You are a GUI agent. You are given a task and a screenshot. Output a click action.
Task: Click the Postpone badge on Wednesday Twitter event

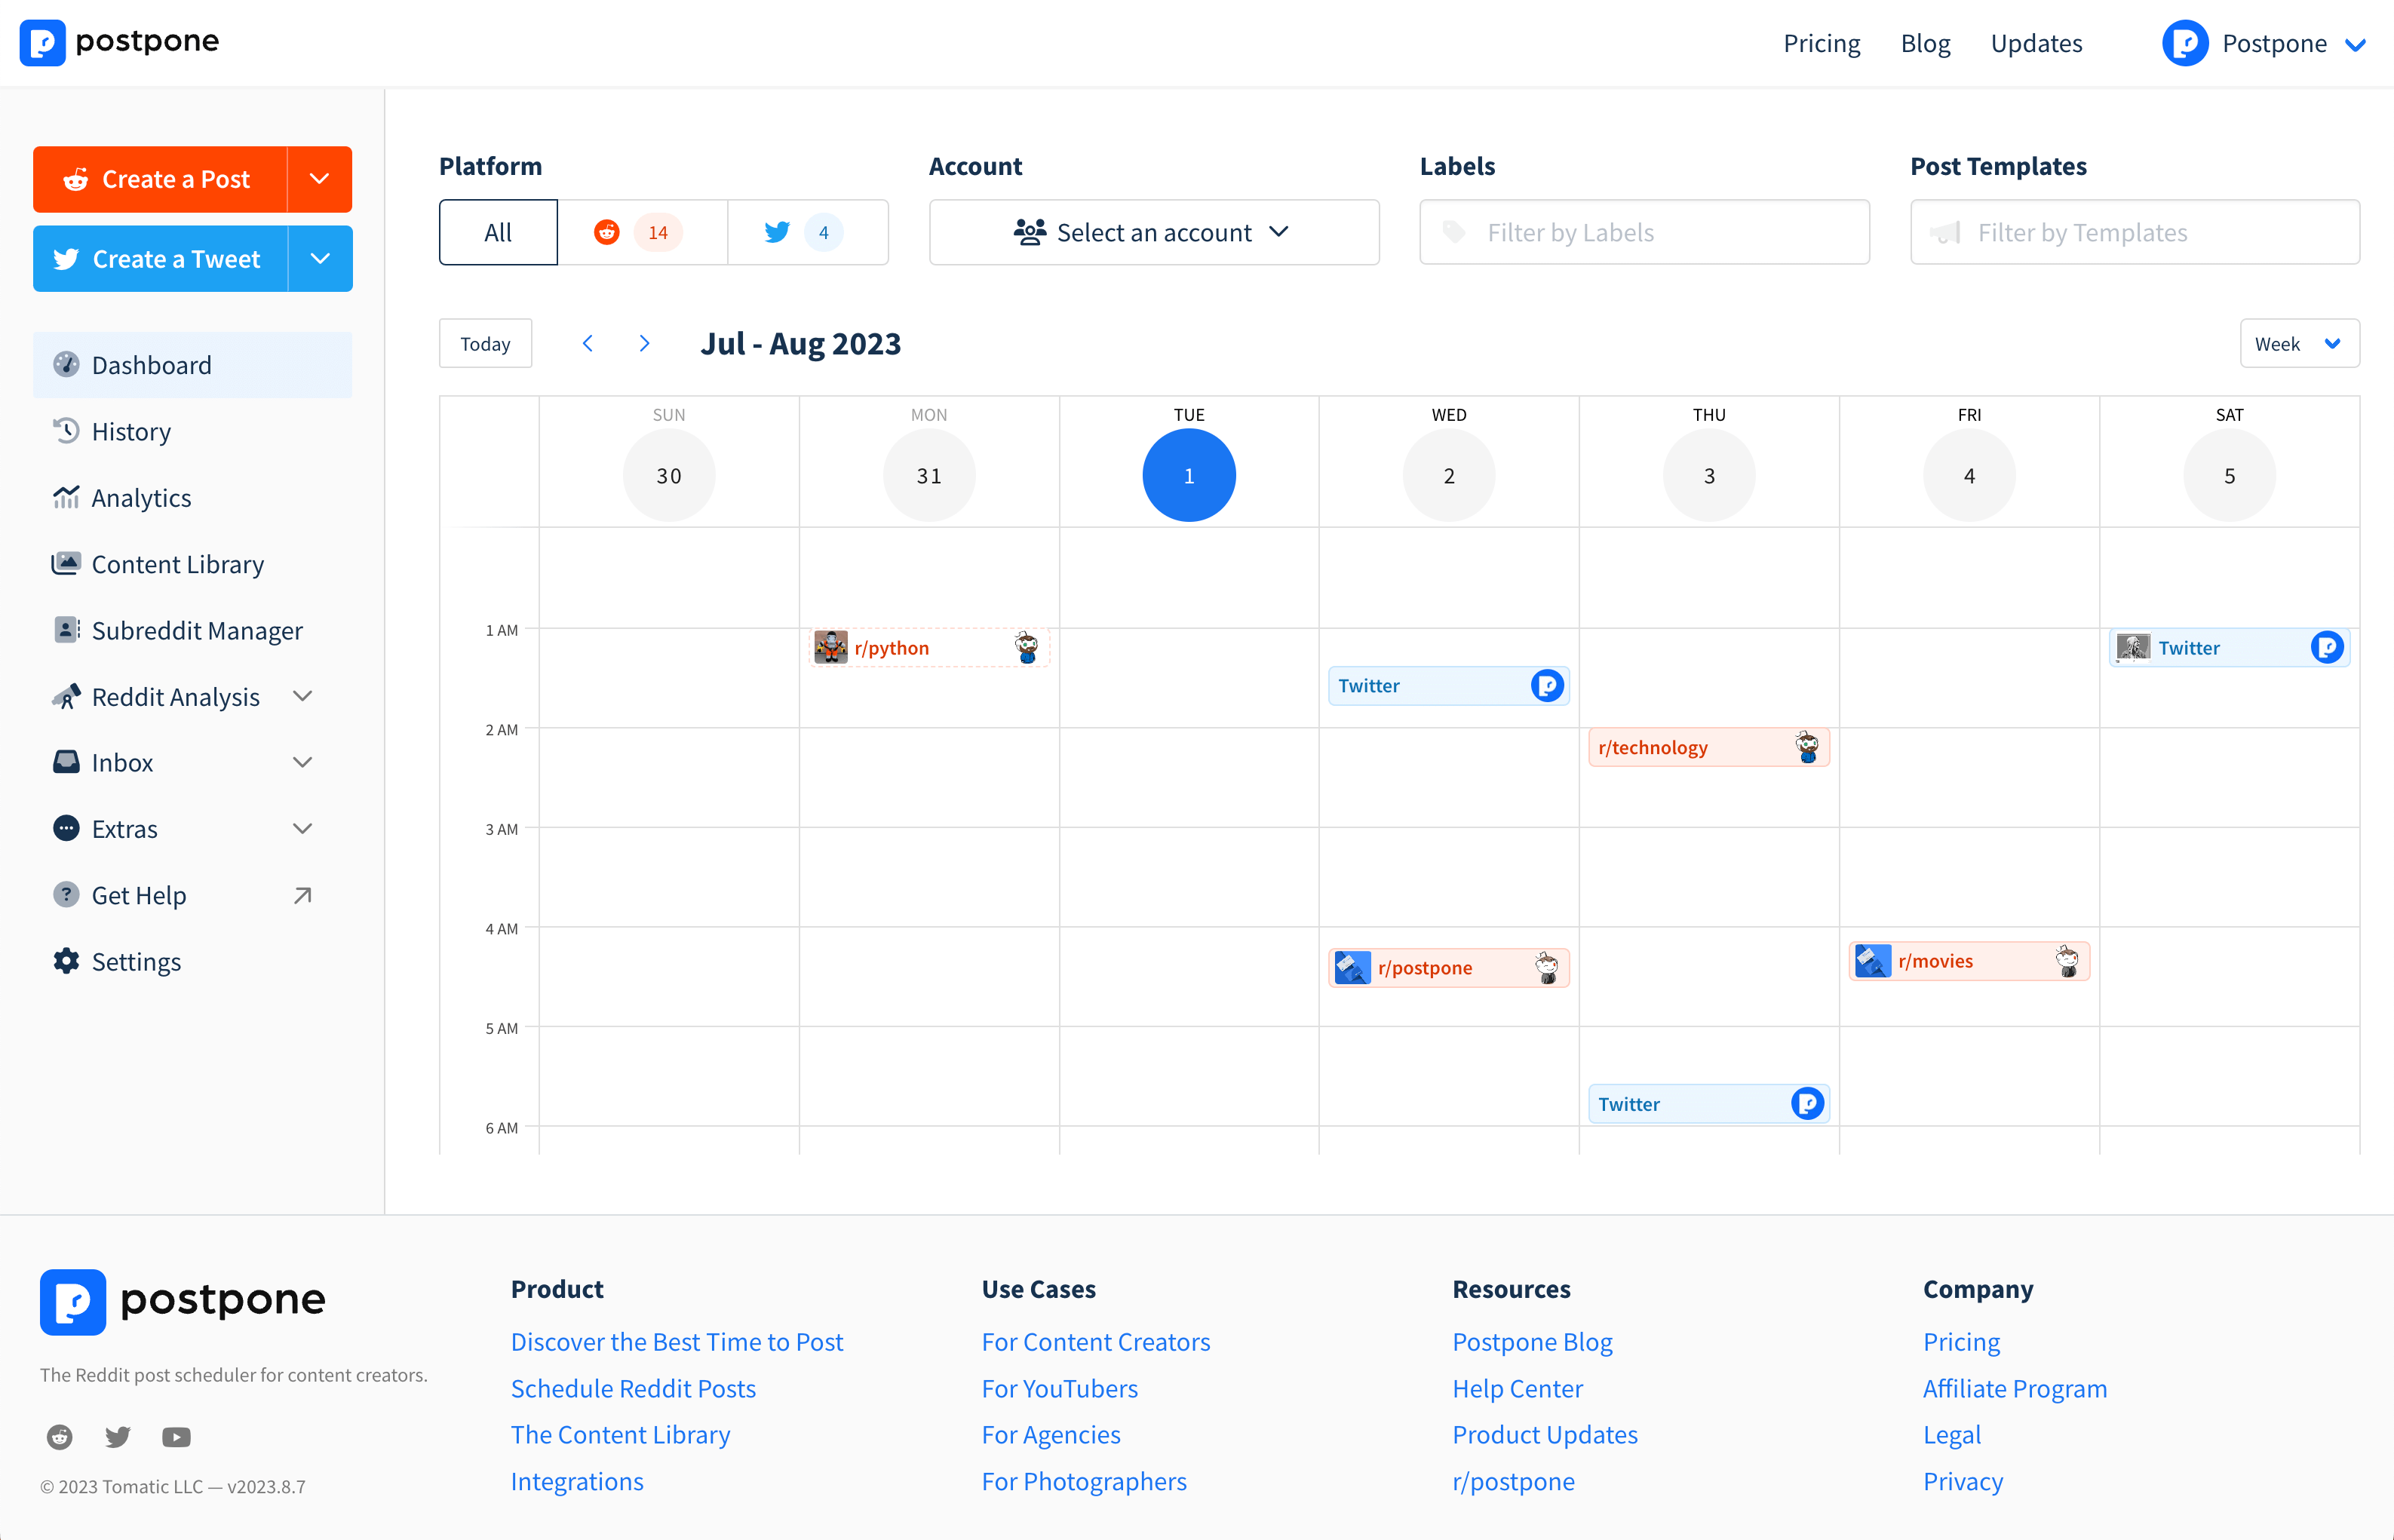point(1547,686)
